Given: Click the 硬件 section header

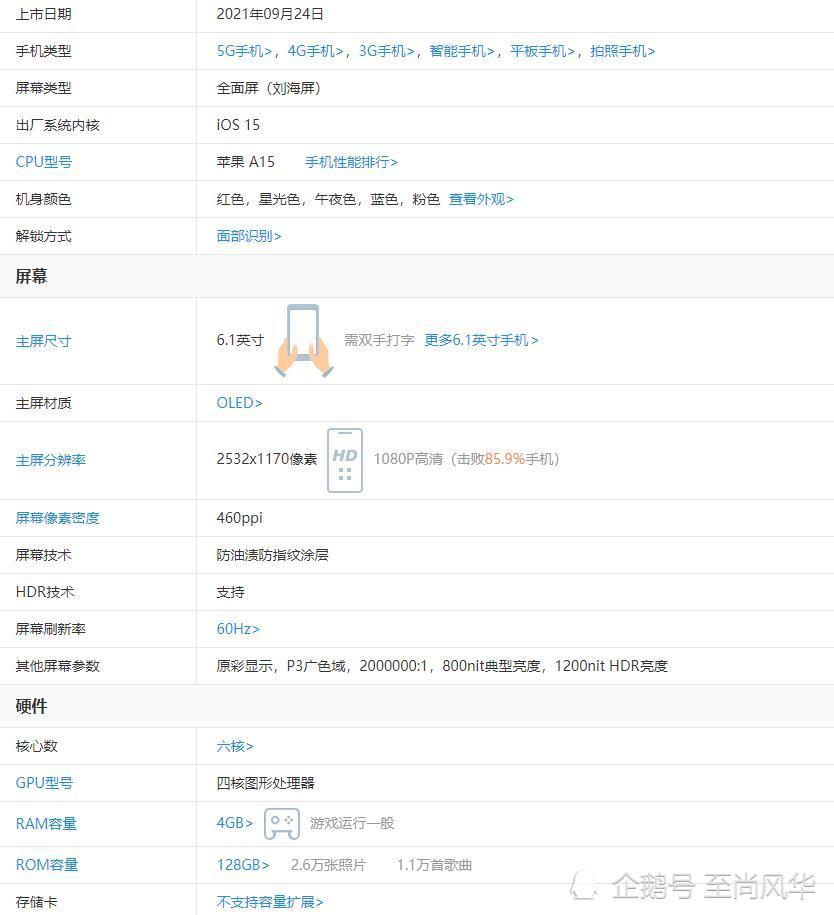Looking at the screenshot, I should pos(32,707).
